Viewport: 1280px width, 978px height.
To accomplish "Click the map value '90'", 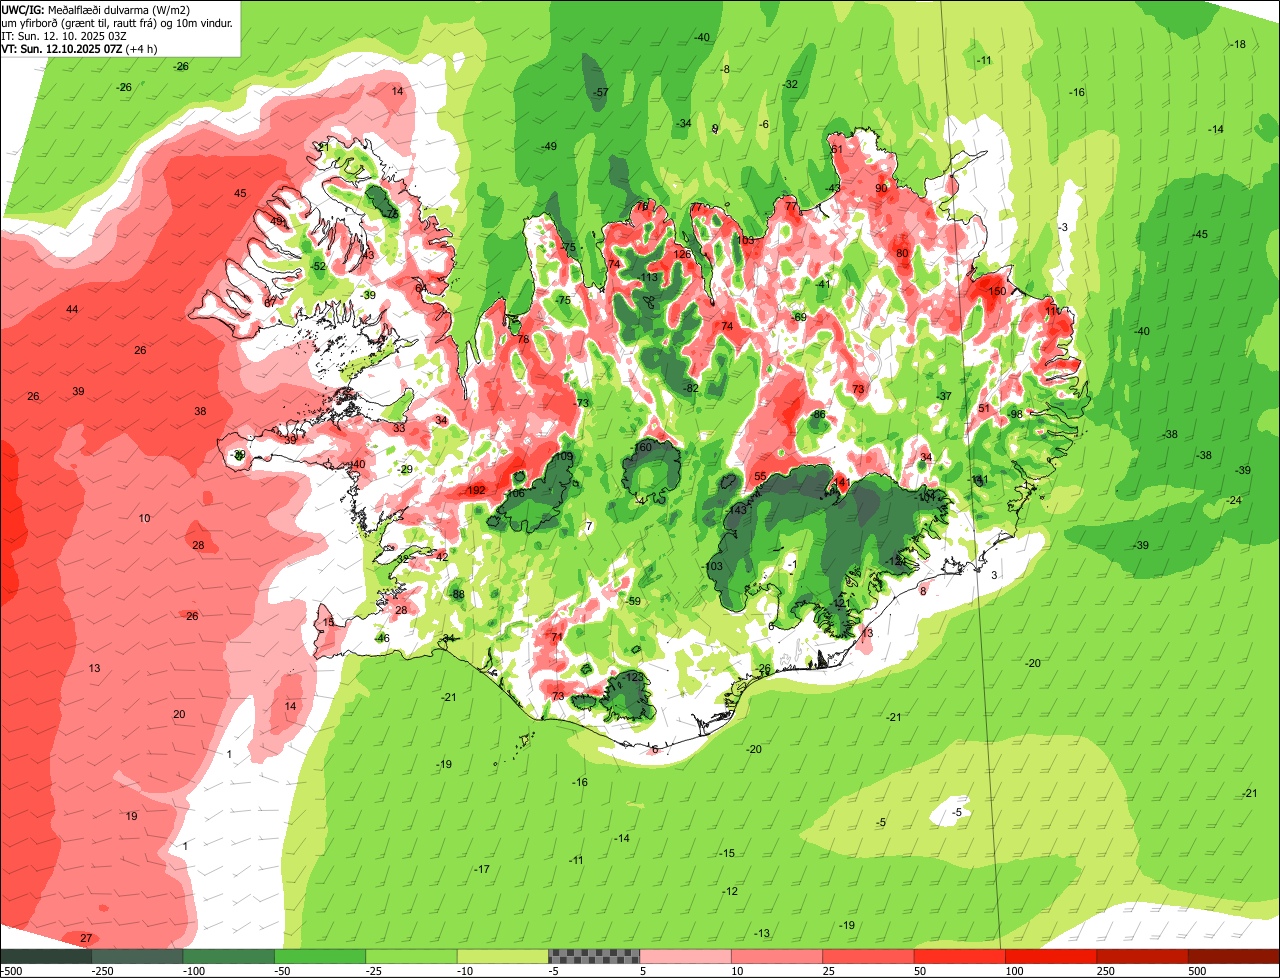I will click(881, 188).
